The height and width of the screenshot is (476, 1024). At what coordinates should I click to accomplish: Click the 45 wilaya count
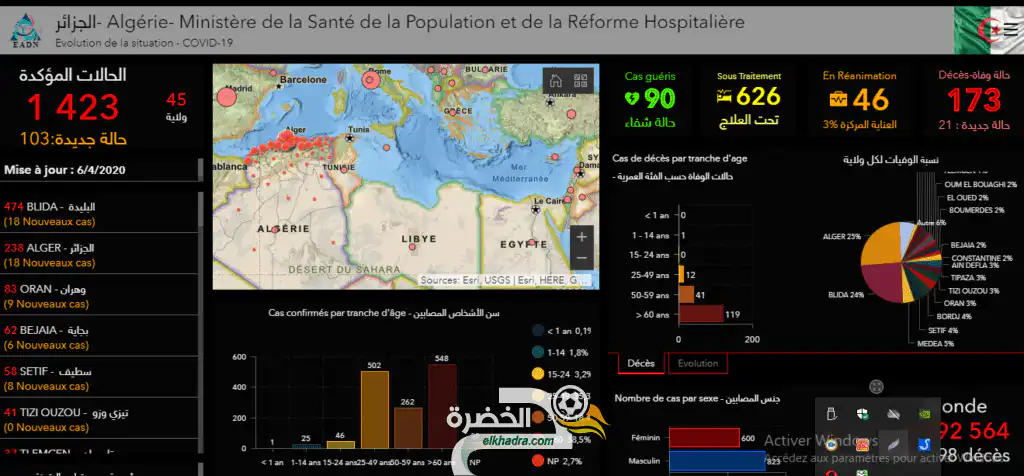(176, 100)
